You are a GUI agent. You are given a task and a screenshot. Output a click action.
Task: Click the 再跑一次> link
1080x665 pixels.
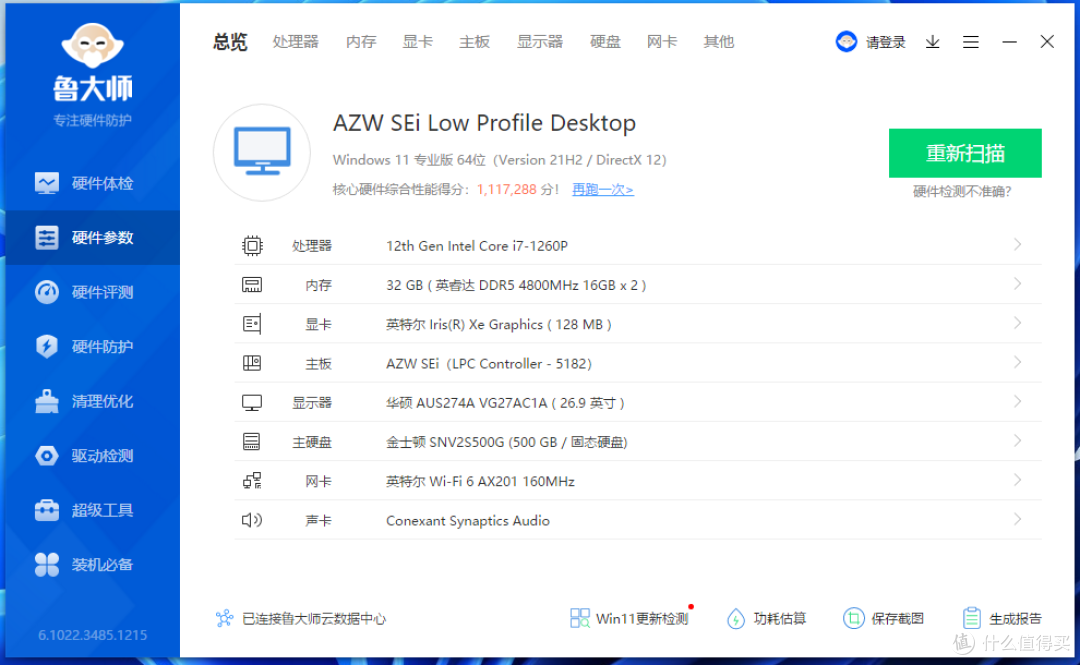pyautogui.click(x=603, y=190)
